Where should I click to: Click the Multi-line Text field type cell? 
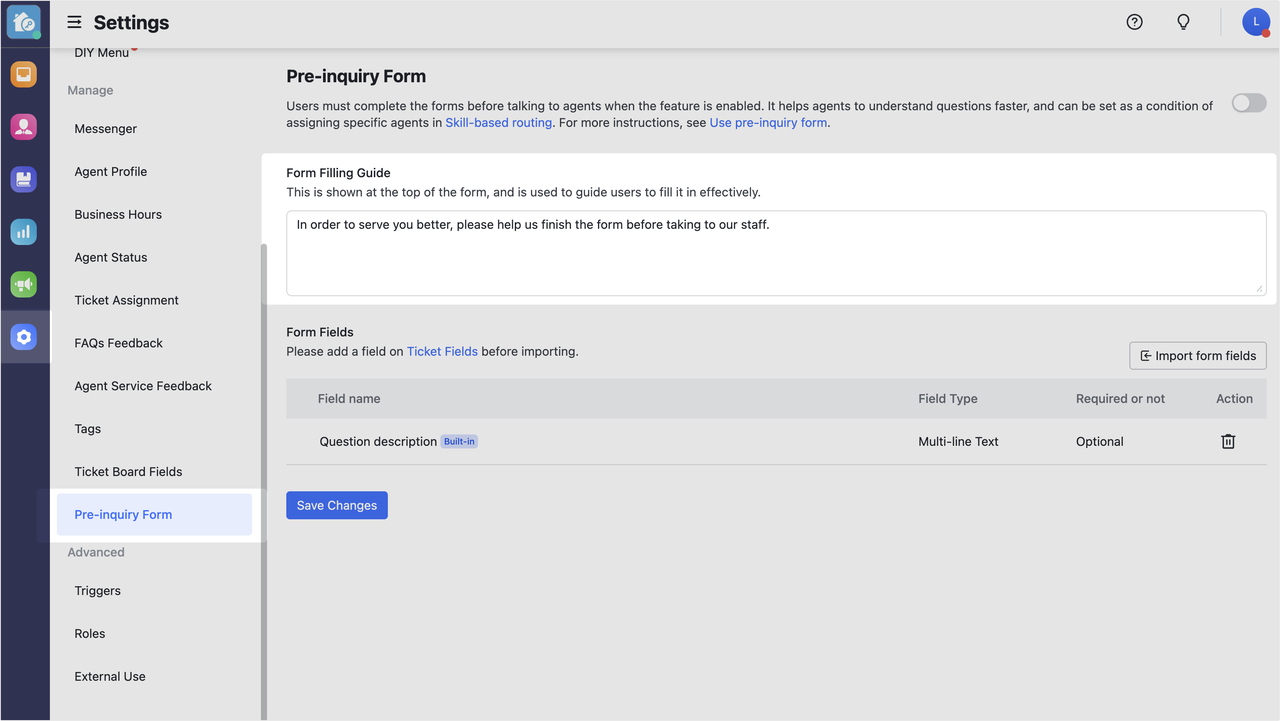tap(958, 442)
